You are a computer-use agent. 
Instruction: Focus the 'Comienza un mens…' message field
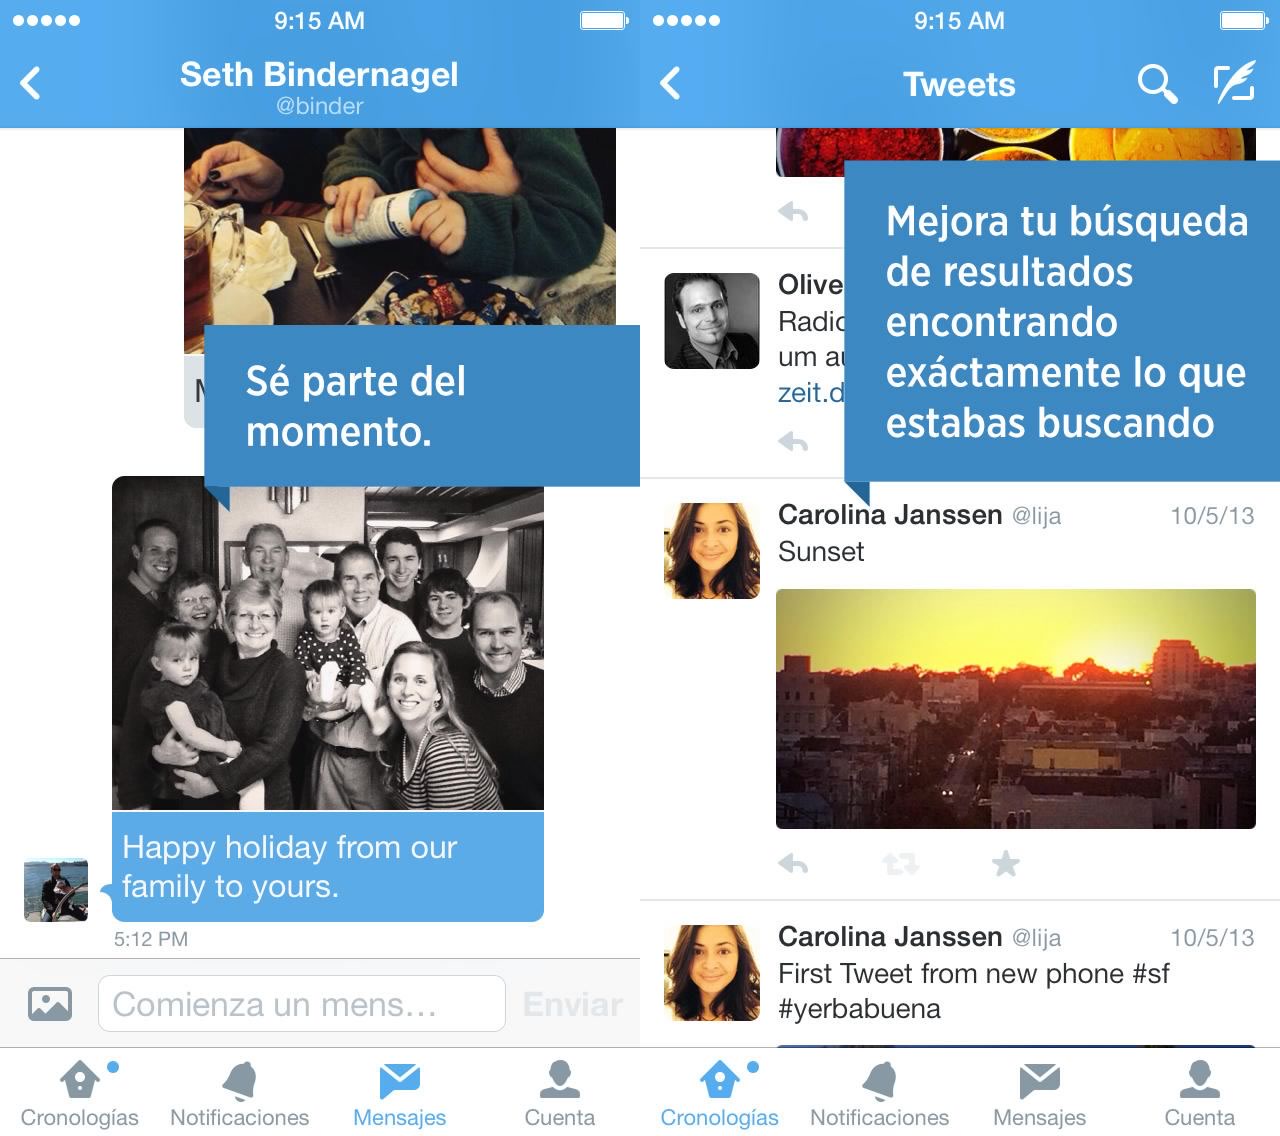302,1003
